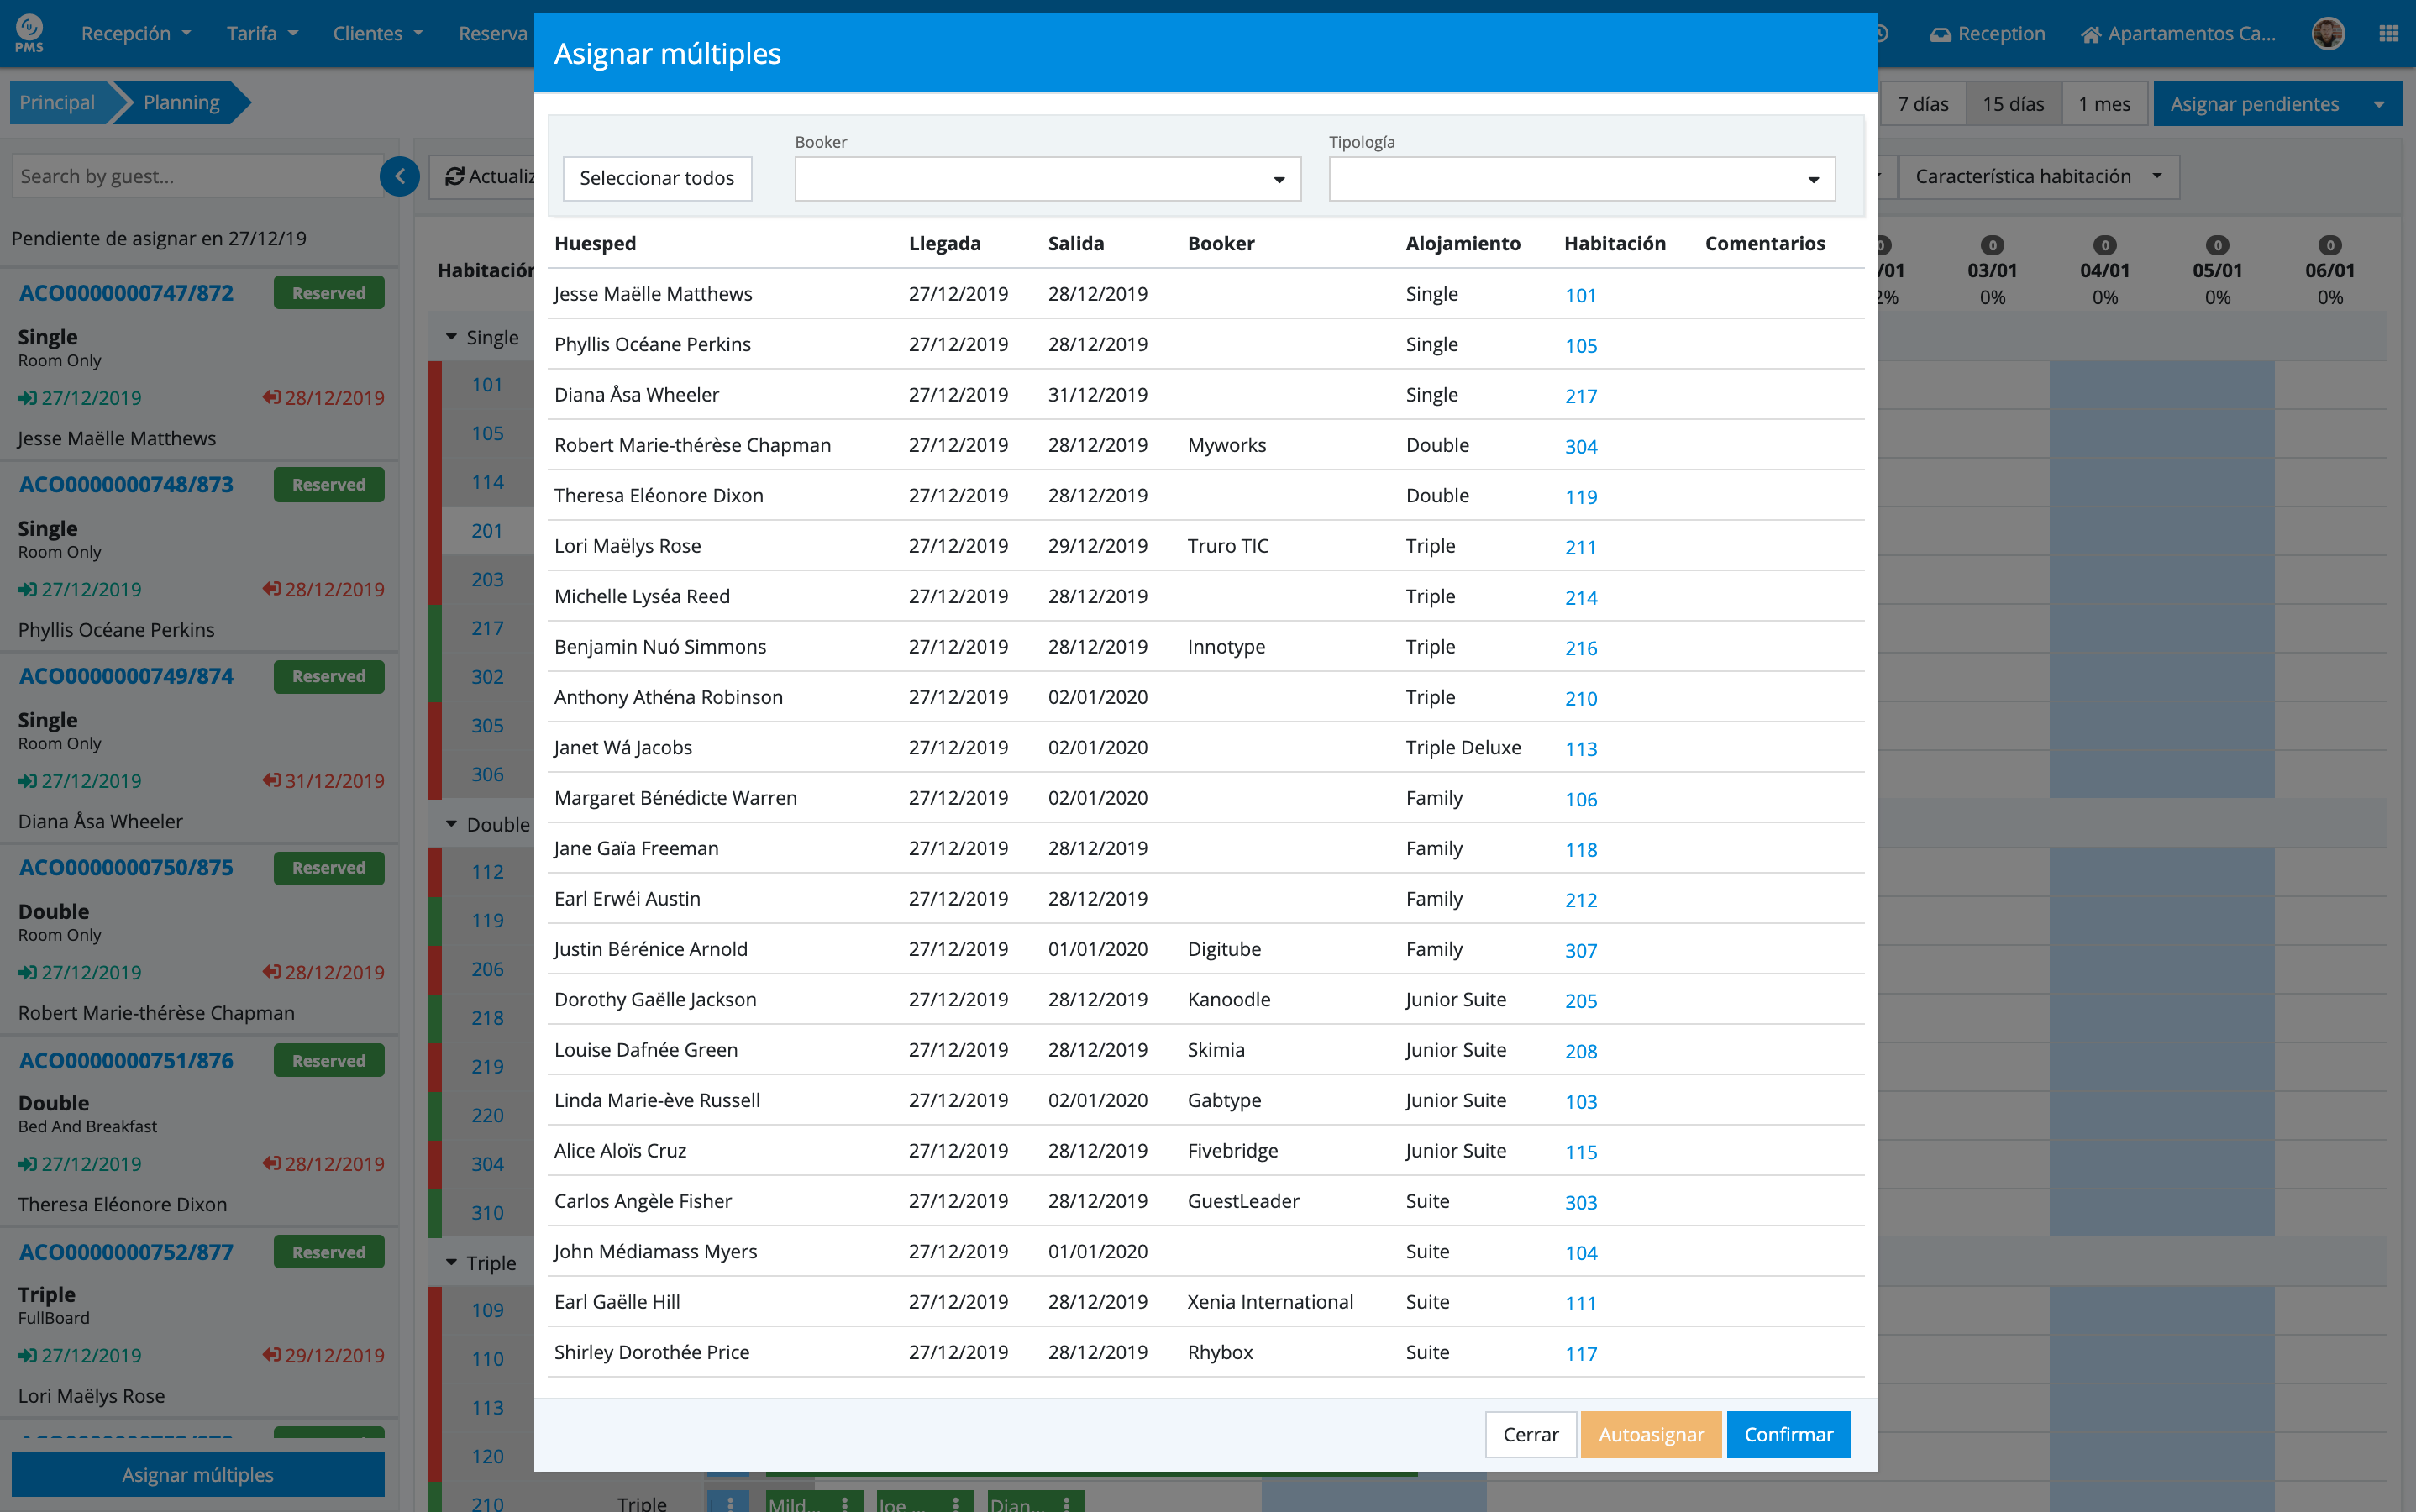Click the Apartamentos home icon

[x=2090, y=35]
